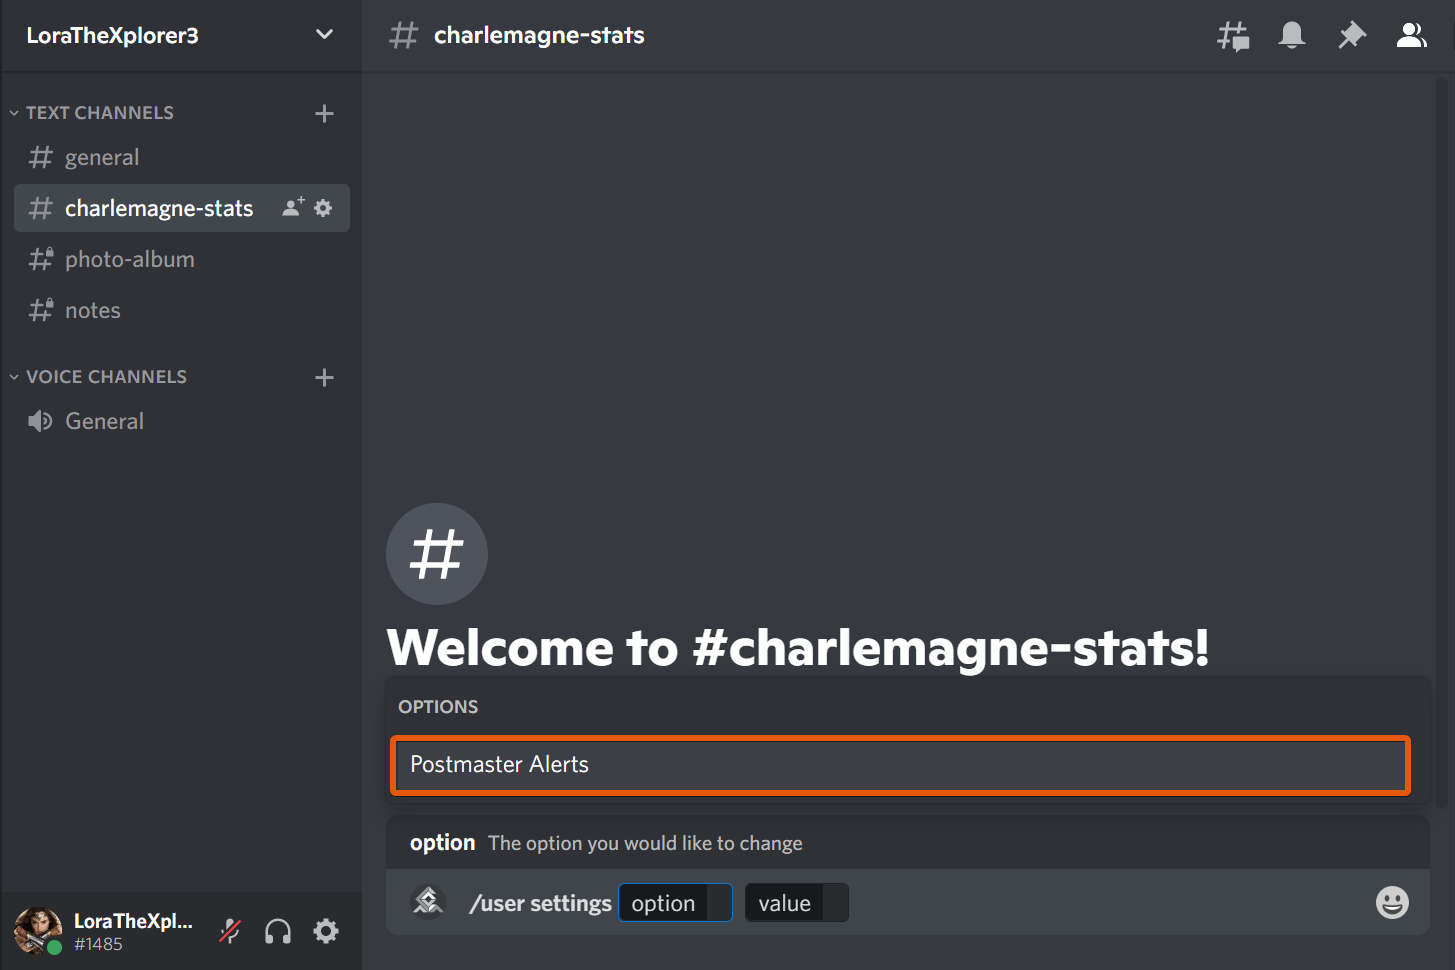The image size is (1455, 970).
Task: Click the large channel hashtag circle icon
Action: [x=437, y=554]
